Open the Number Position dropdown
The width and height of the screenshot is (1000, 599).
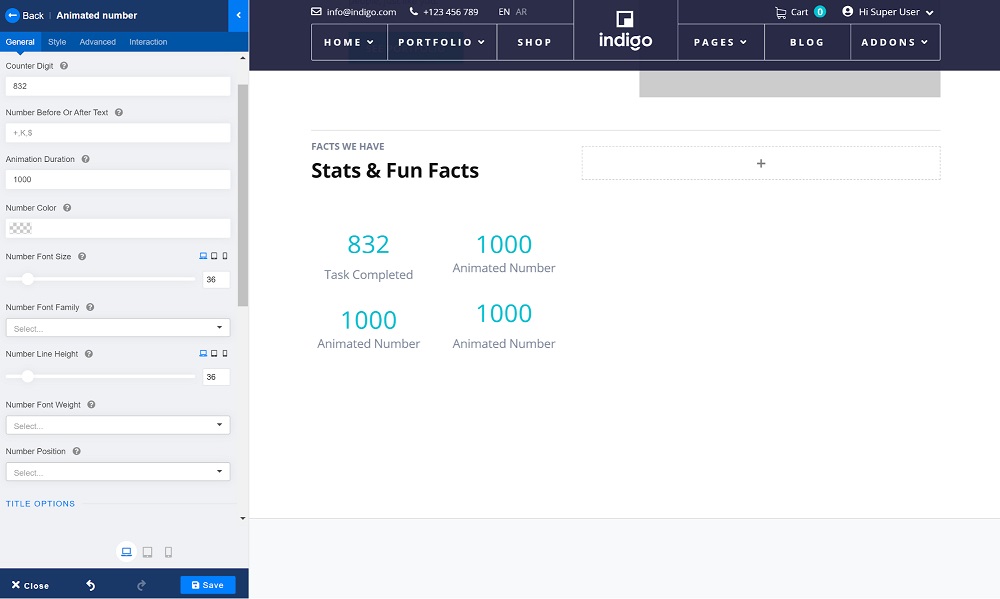click(x=118, y=472)
